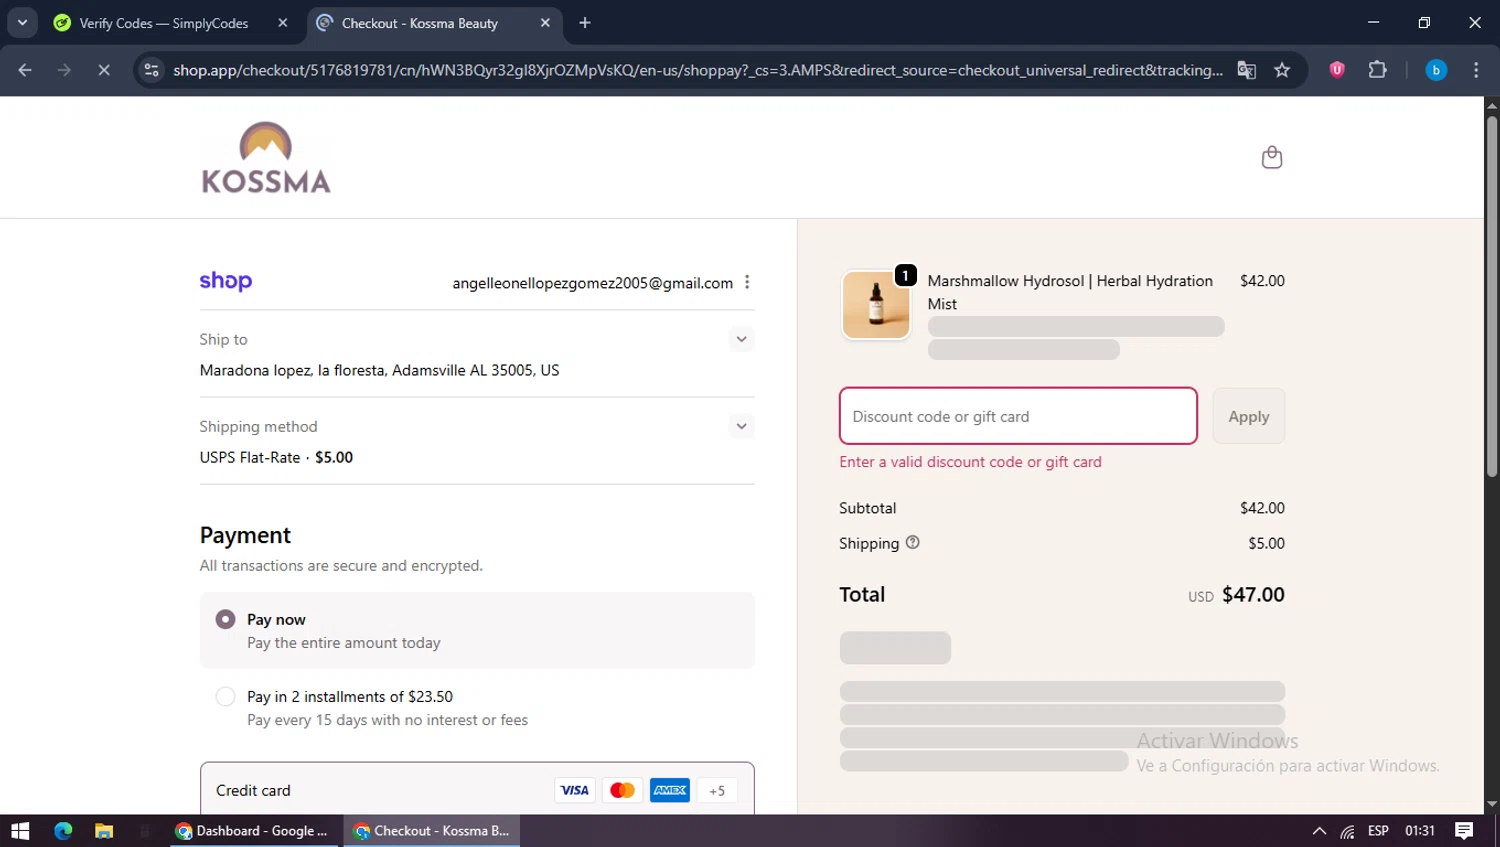Click the 01:31 clock in the taskbar
The width and height of the screenshot is (1500, 847).
point(1420,831)
